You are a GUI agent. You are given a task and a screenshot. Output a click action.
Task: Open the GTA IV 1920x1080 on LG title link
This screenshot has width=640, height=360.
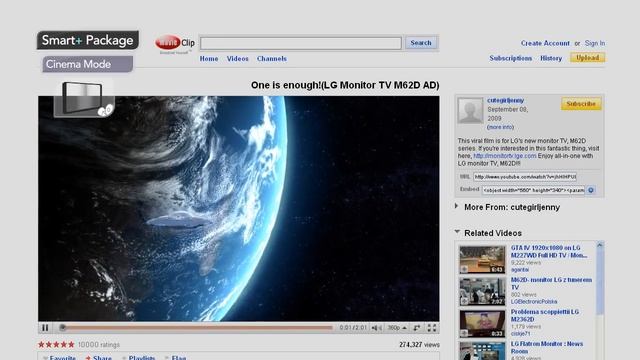tap(549, 251)
